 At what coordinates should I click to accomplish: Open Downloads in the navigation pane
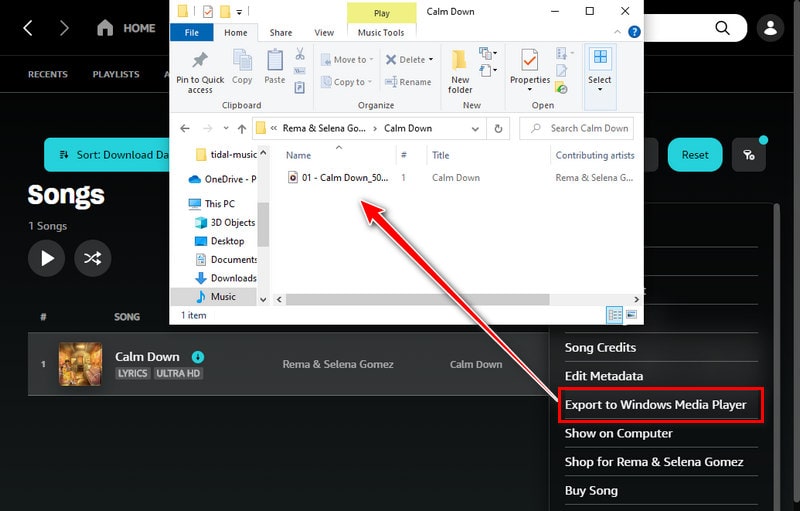226,278
